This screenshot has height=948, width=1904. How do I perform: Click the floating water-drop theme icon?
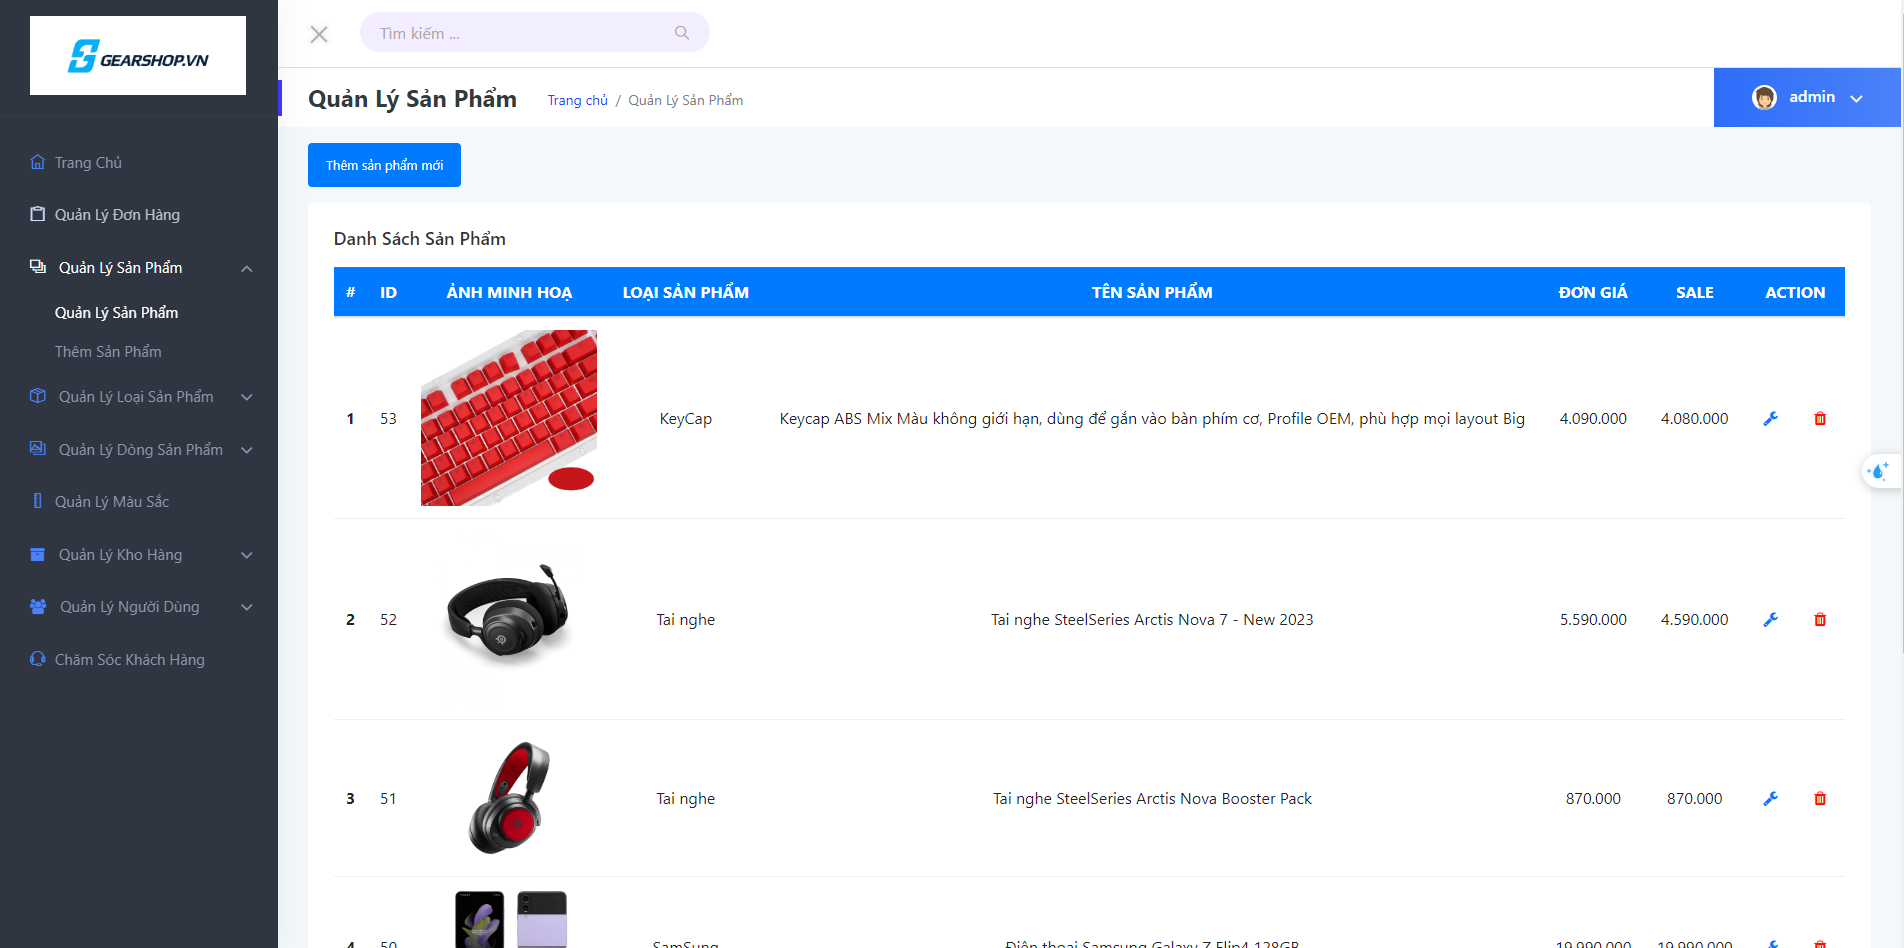(1880, 471)
